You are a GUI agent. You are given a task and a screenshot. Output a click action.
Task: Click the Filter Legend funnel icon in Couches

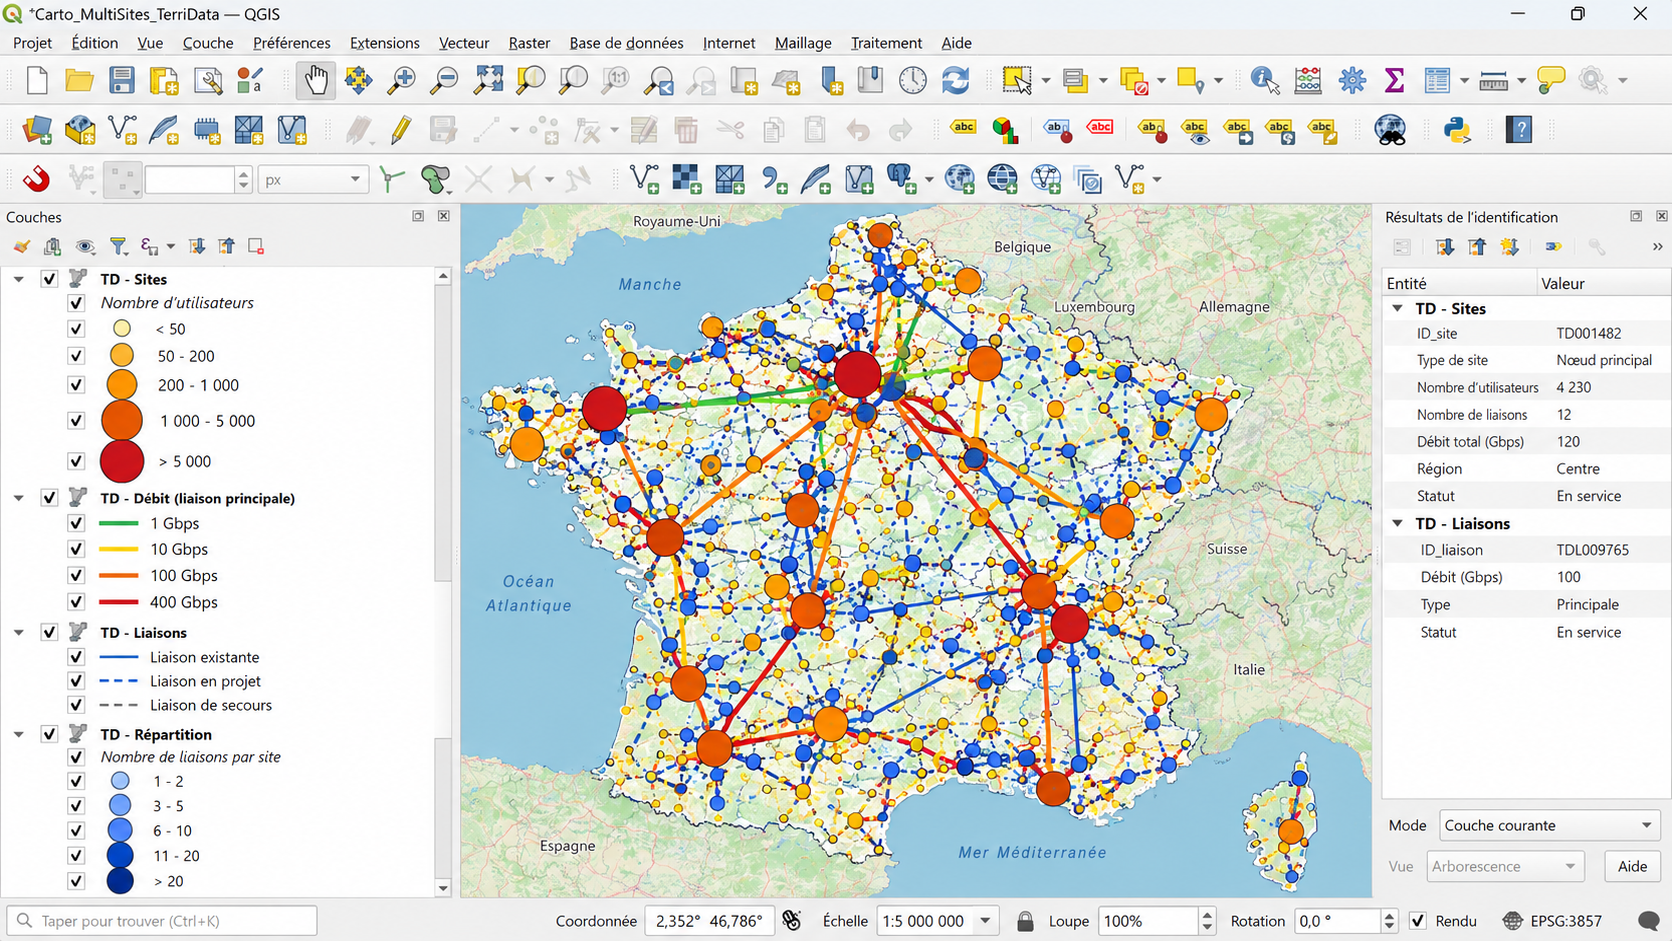click(118, 246)
